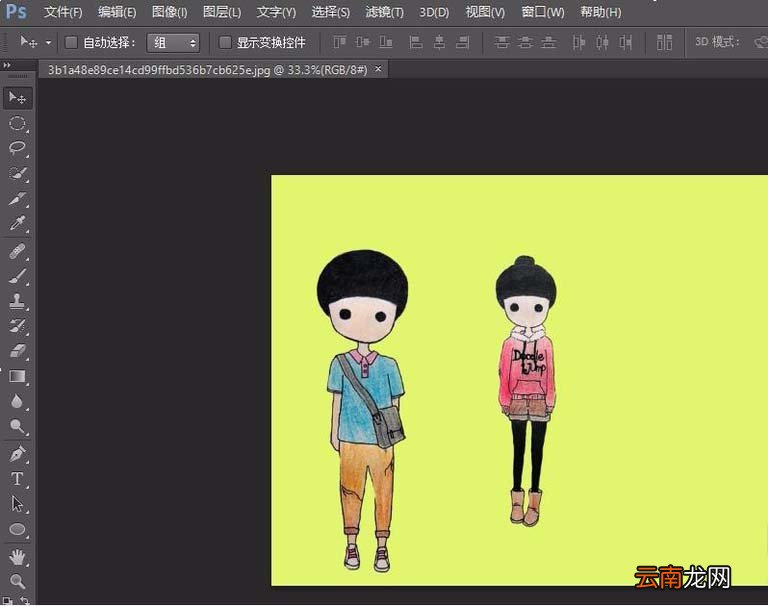Open the 文字(Y) menu

tap(276, 12)
